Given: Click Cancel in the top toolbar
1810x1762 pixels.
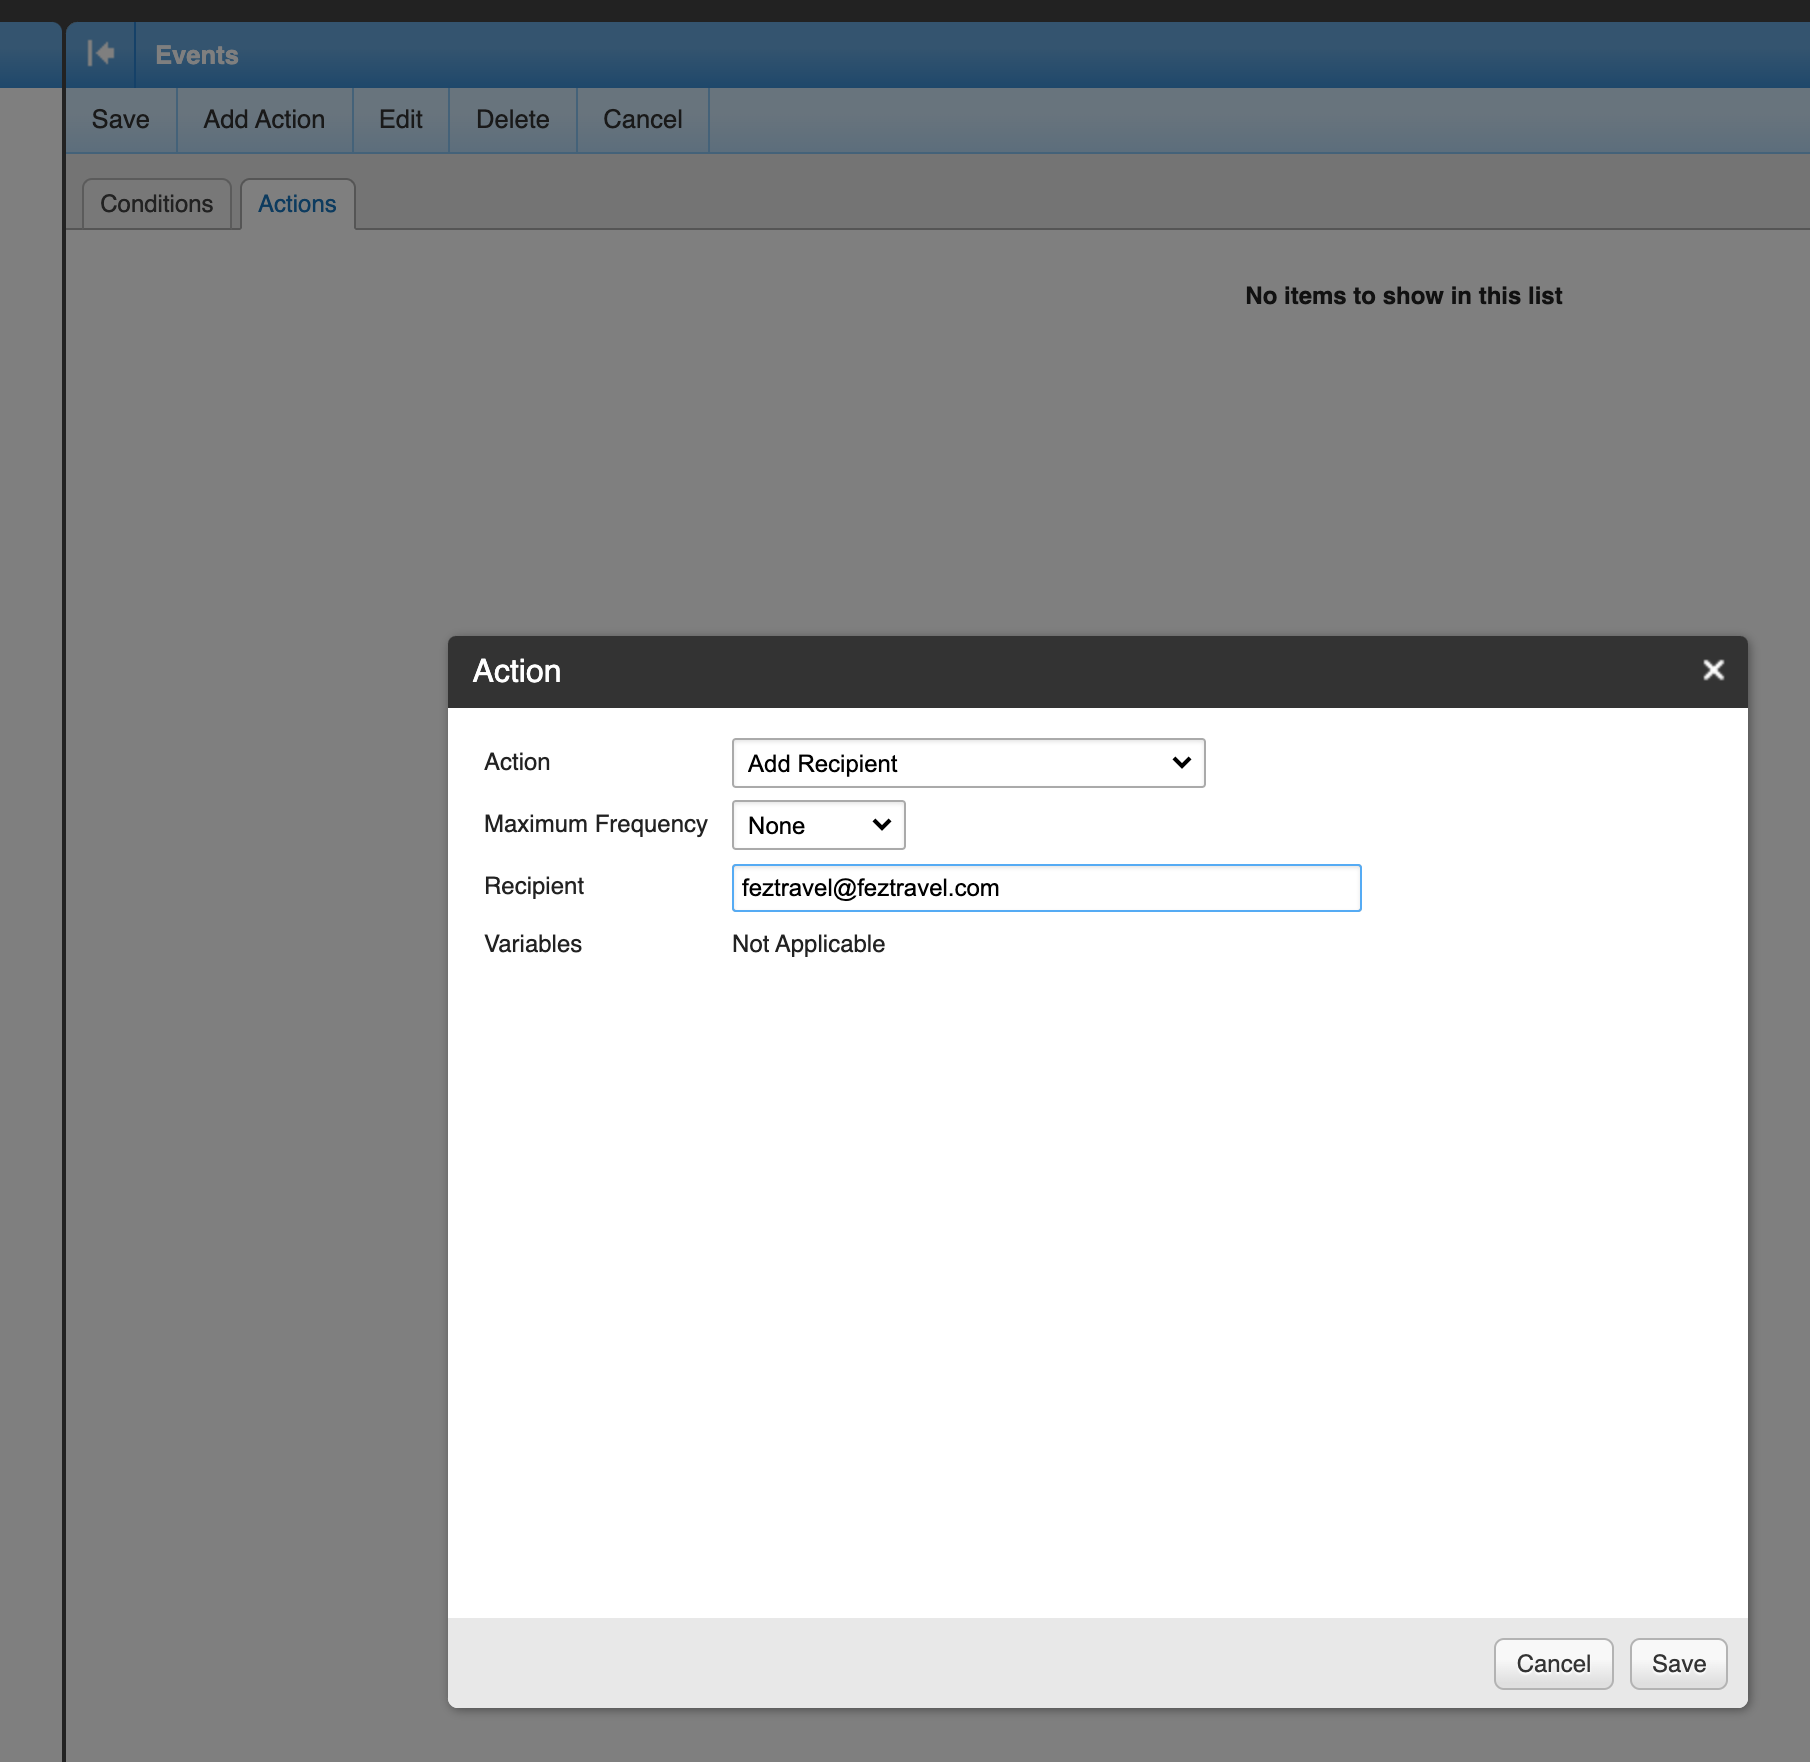Looking at the screenshot, I should [642, 120].
